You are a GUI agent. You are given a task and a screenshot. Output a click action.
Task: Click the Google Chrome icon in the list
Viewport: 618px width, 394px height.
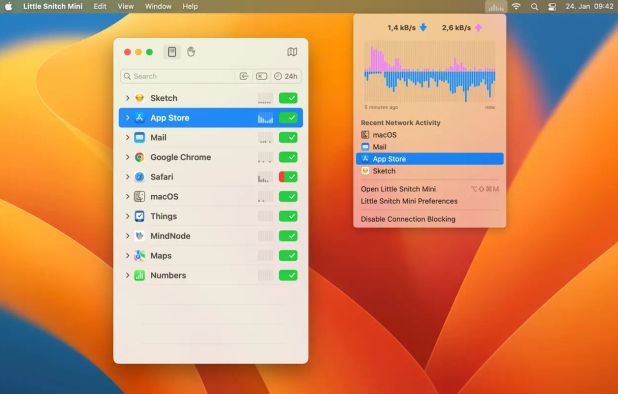pyautogui.click(x=140, y=157)
